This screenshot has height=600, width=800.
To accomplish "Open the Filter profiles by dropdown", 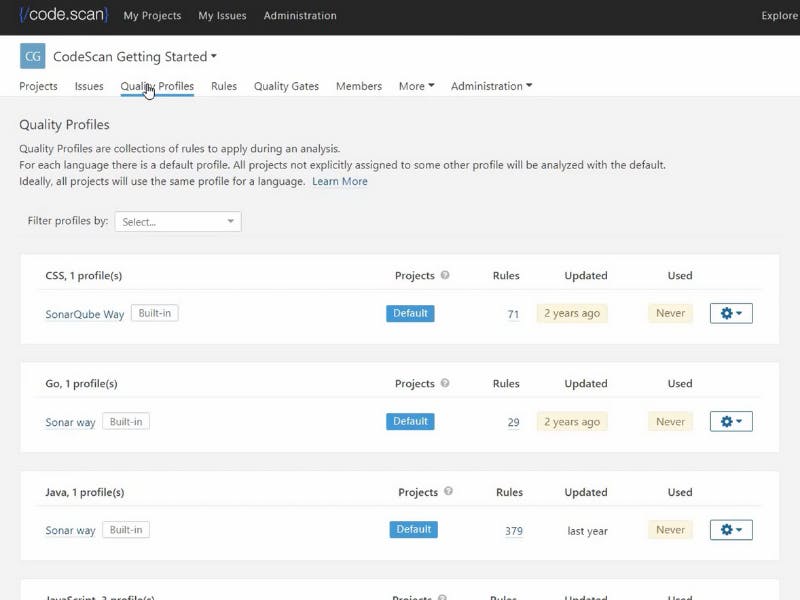I will (x=178, y=222).
